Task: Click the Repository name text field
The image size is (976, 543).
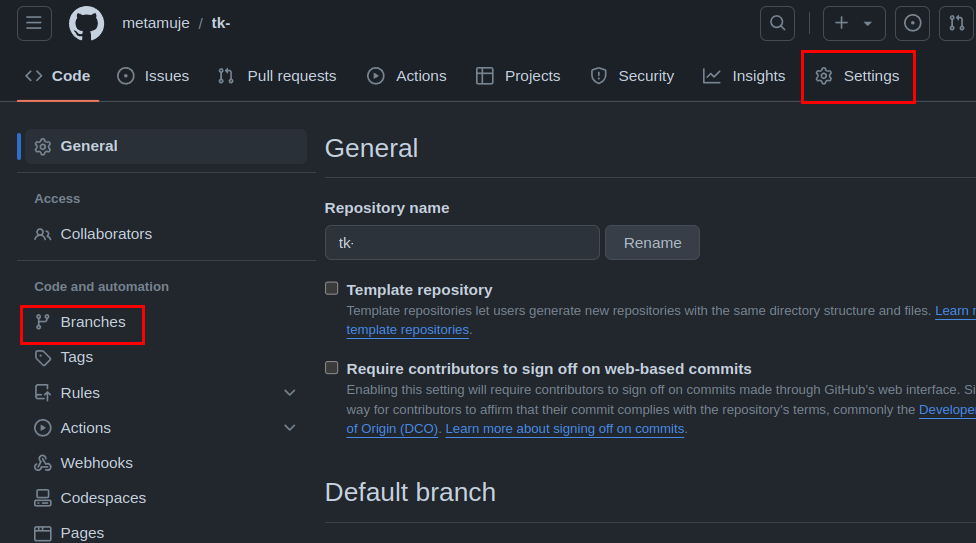Action: pos(461,243)
